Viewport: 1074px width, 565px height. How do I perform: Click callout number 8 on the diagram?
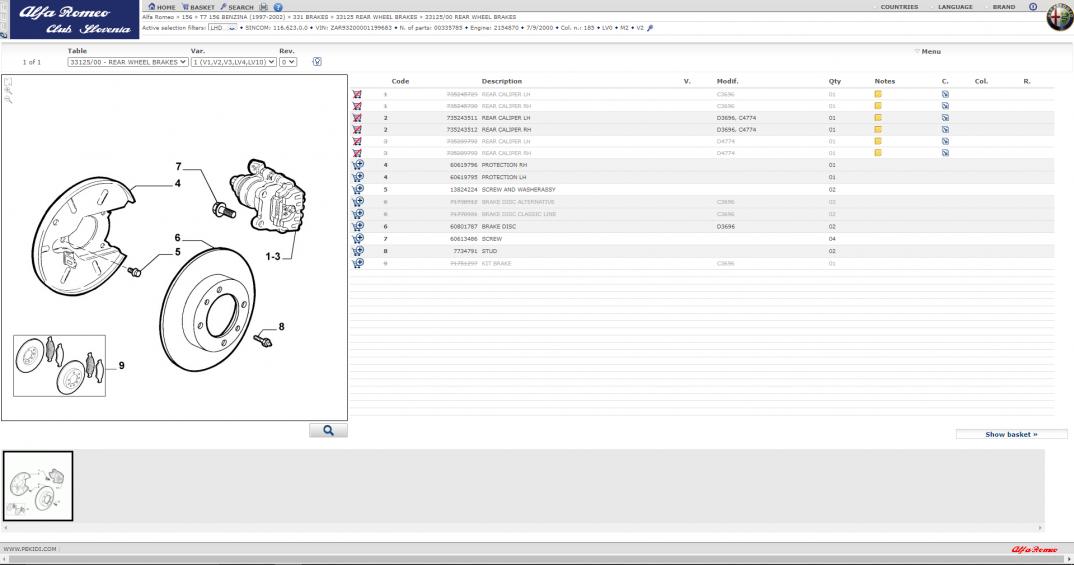coord(282,327)
